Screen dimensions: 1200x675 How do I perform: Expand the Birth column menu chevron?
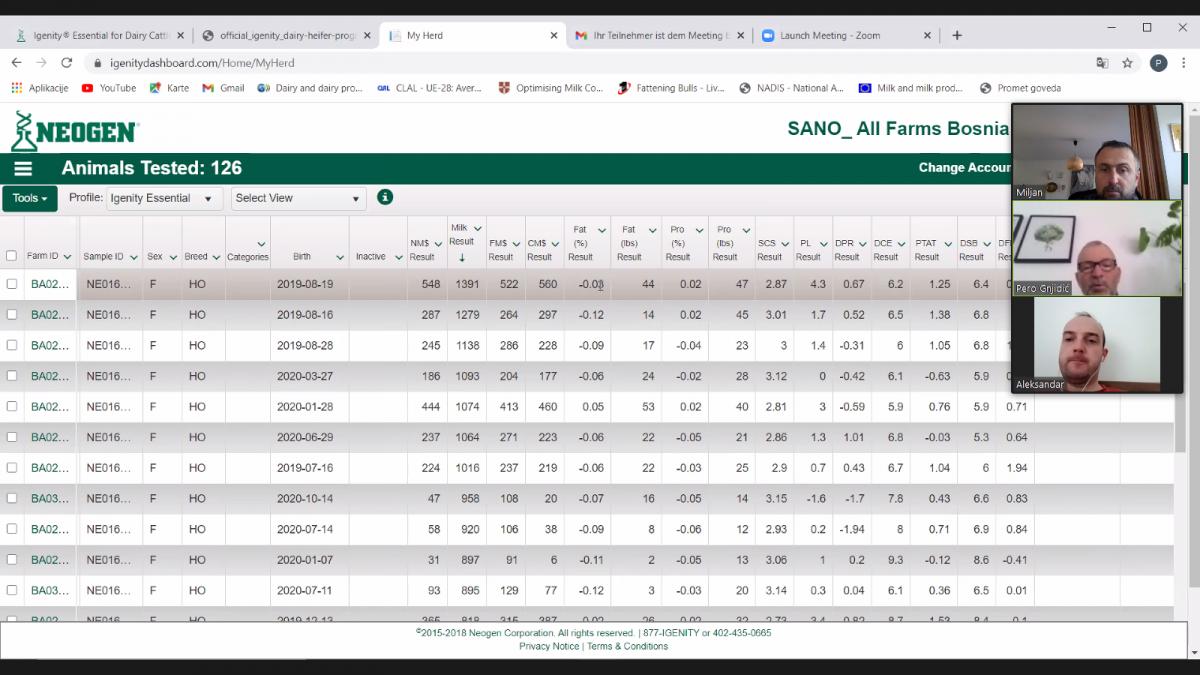click(341, 257)
